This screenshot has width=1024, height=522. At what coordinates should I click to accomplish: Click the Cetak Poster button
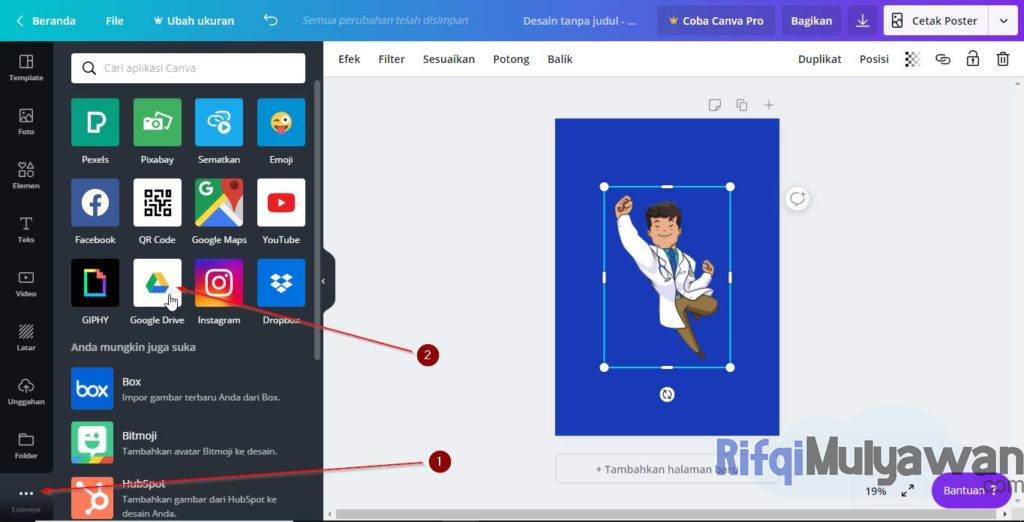click(x=936, y=21)
